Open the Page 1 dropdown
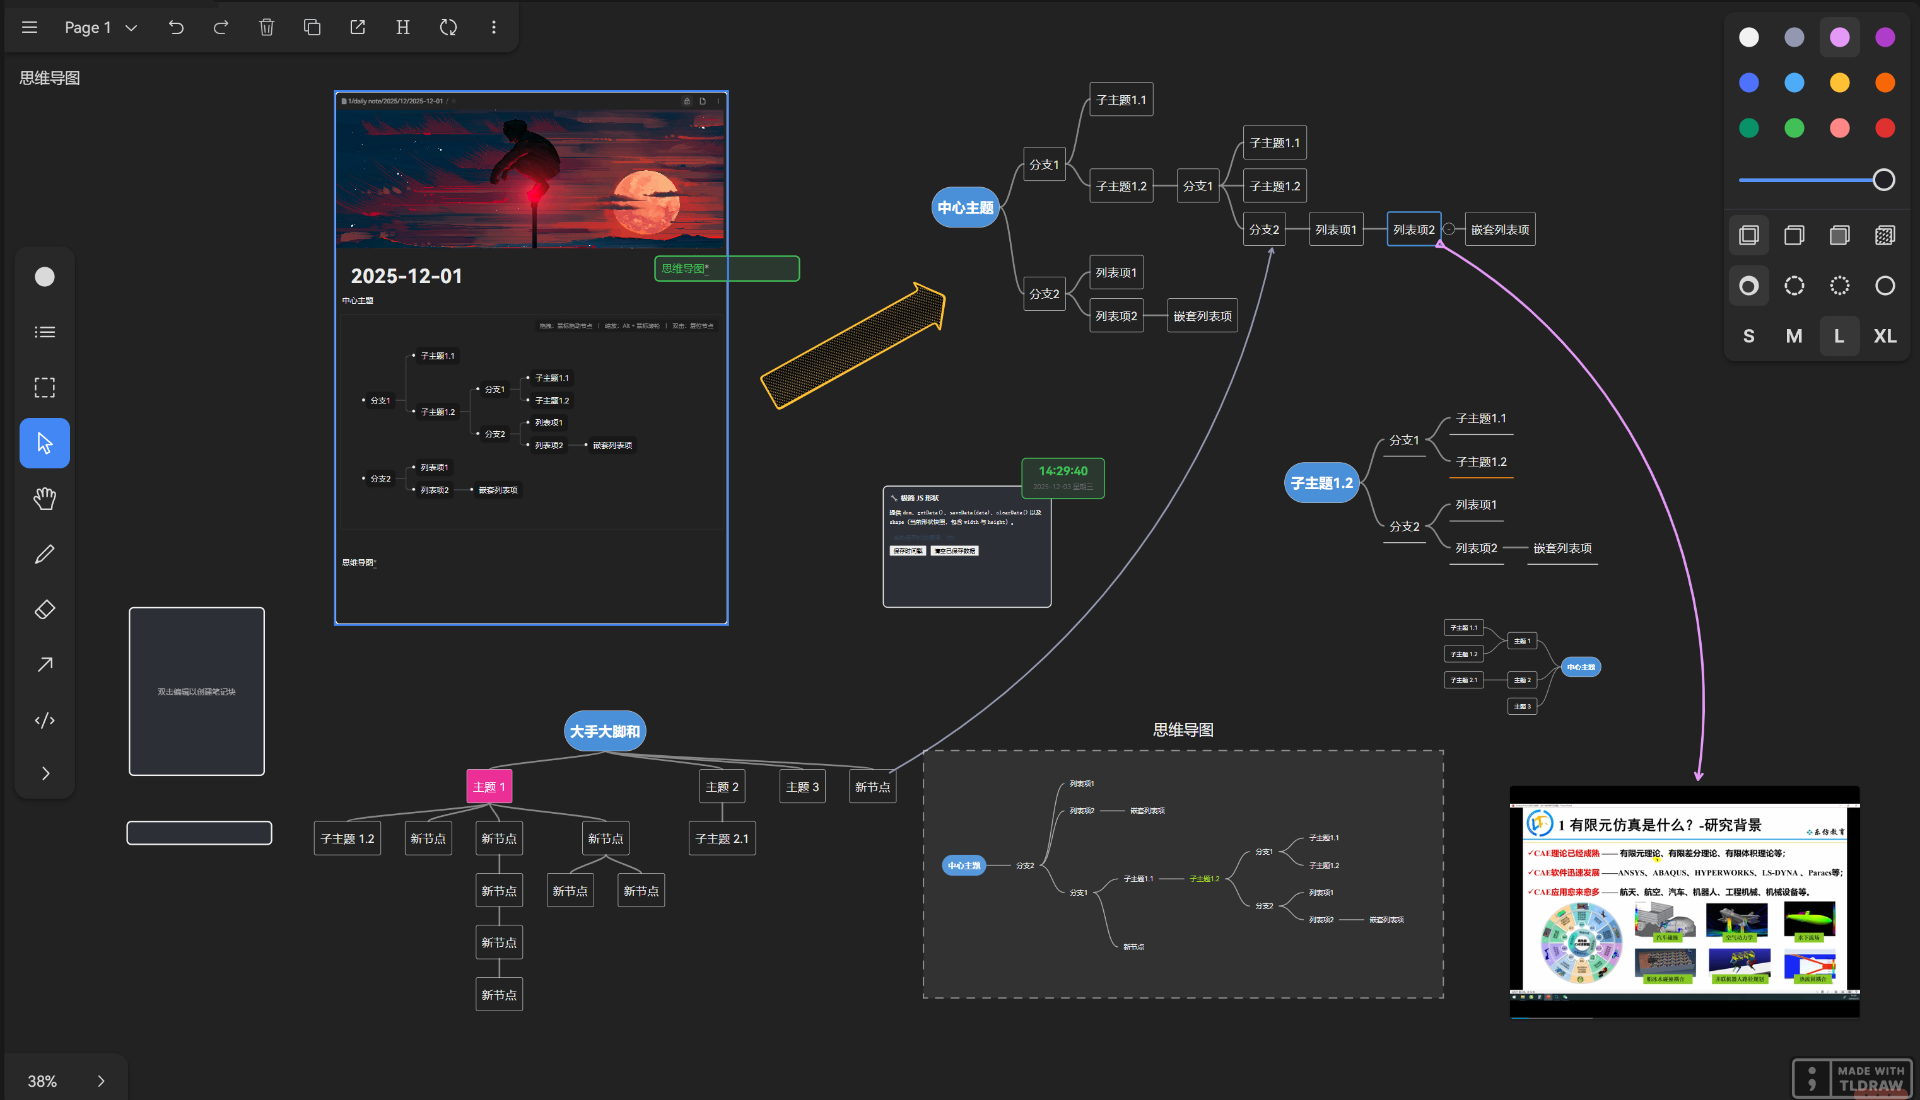This screenshot has width=1920, height=1100. (x=100, y=27)
